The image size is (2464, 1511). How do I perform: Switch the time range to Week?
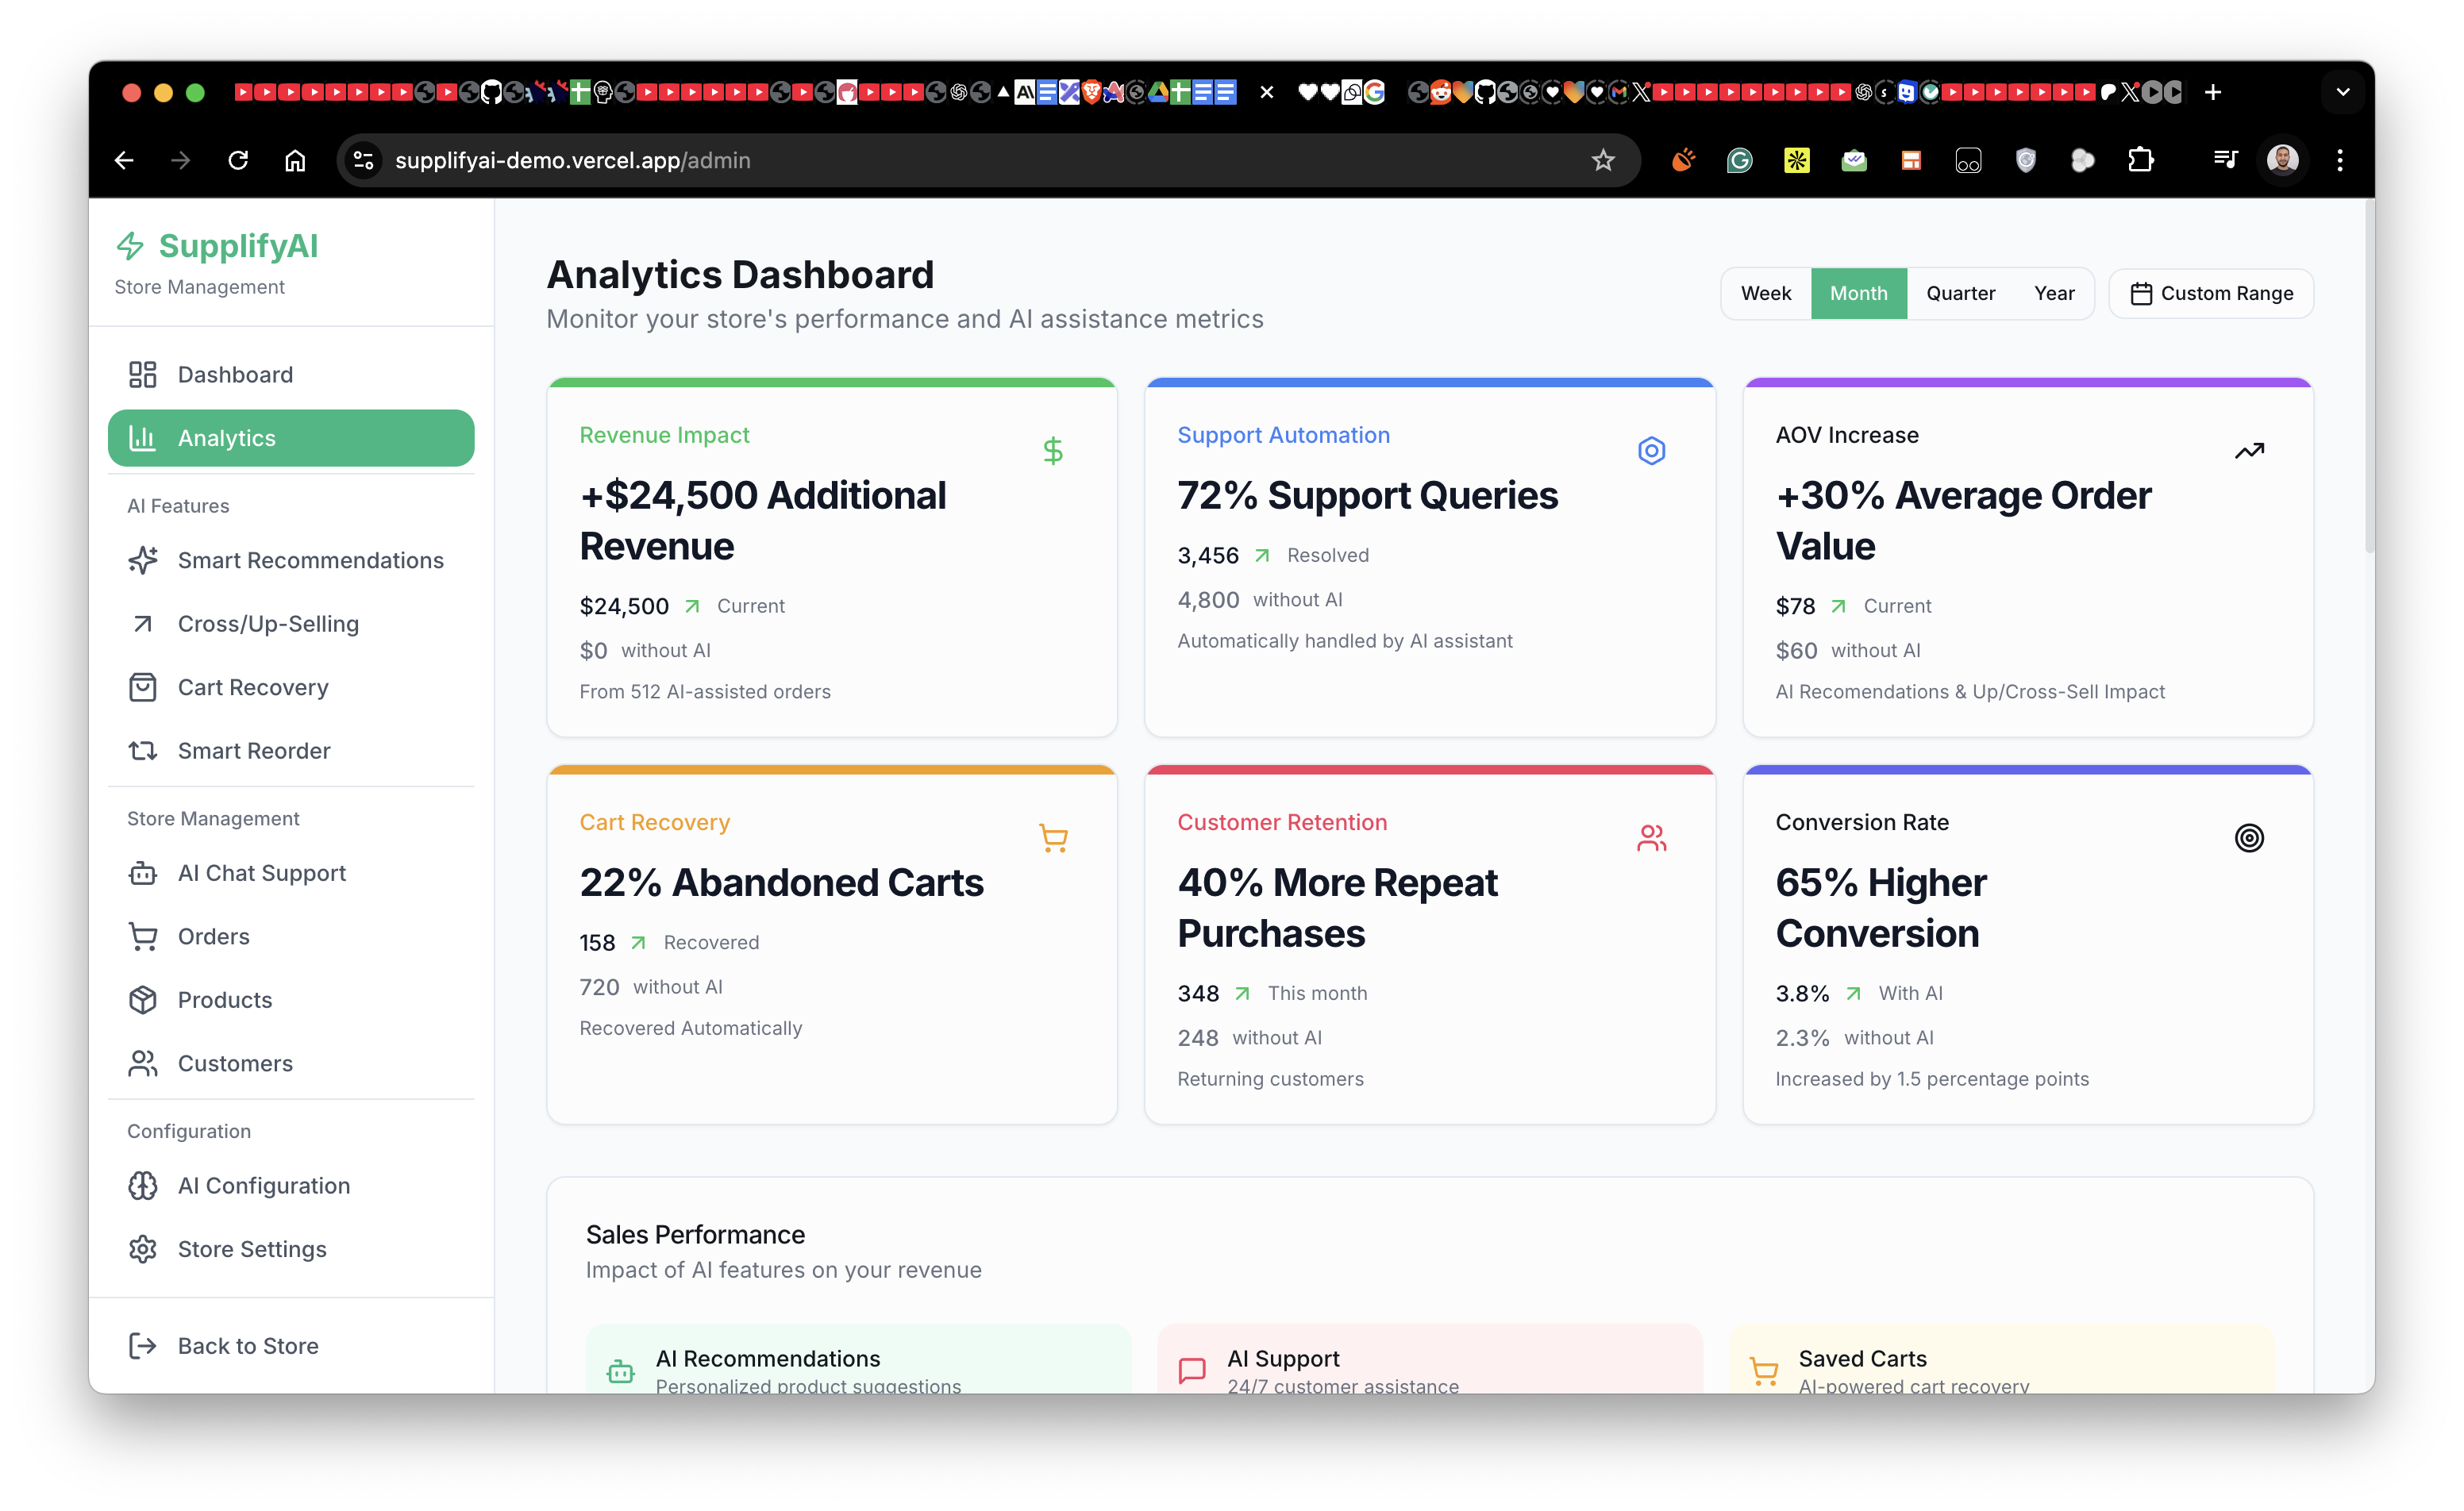tap(1766, 293)
